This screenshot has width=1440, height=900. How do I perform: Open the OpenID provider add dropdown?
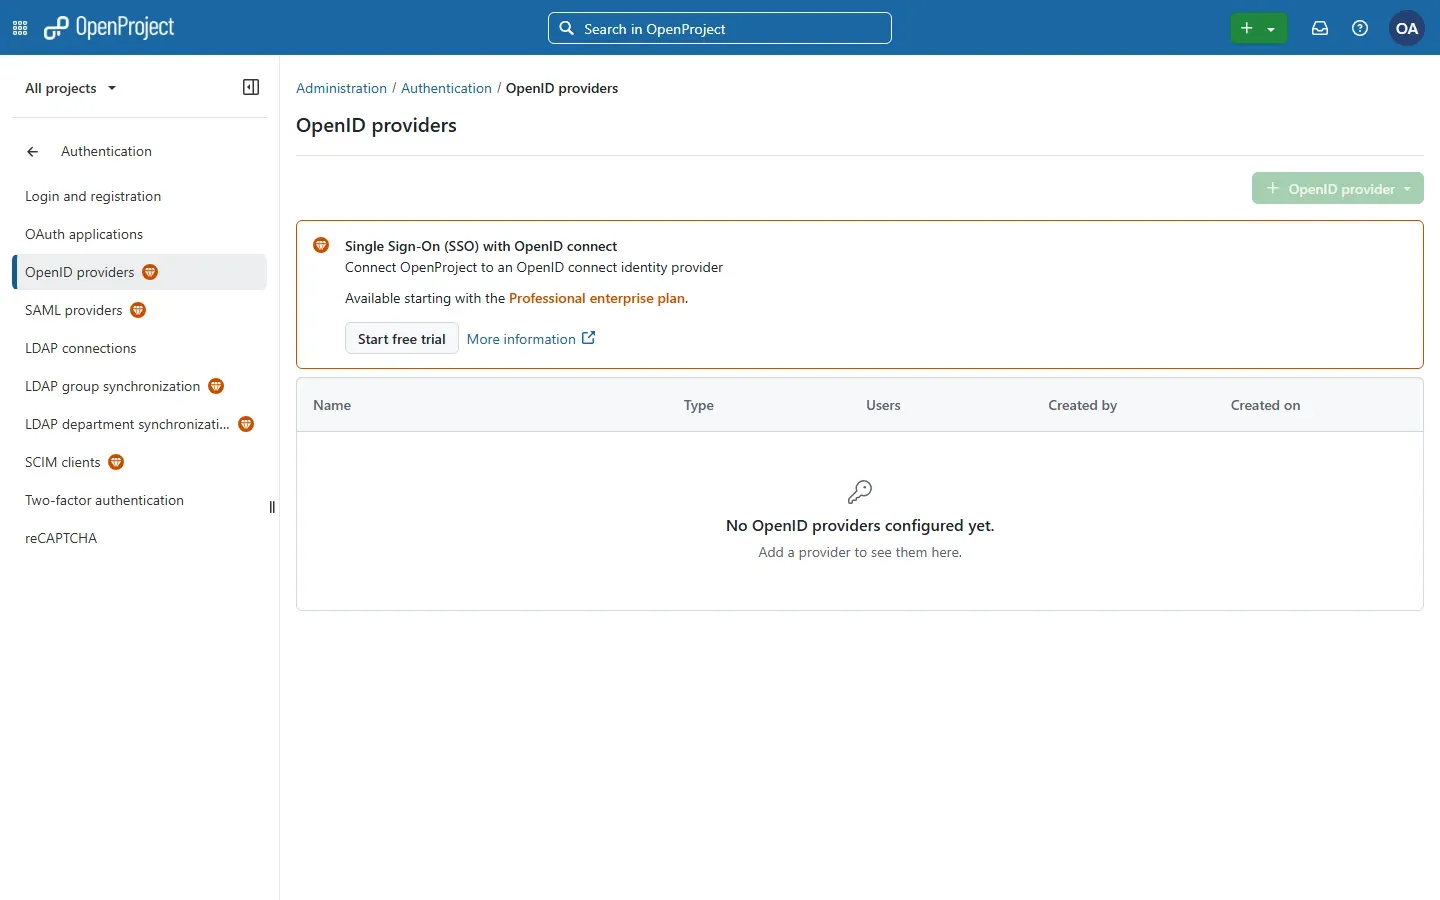click(x=1338, y=188)
